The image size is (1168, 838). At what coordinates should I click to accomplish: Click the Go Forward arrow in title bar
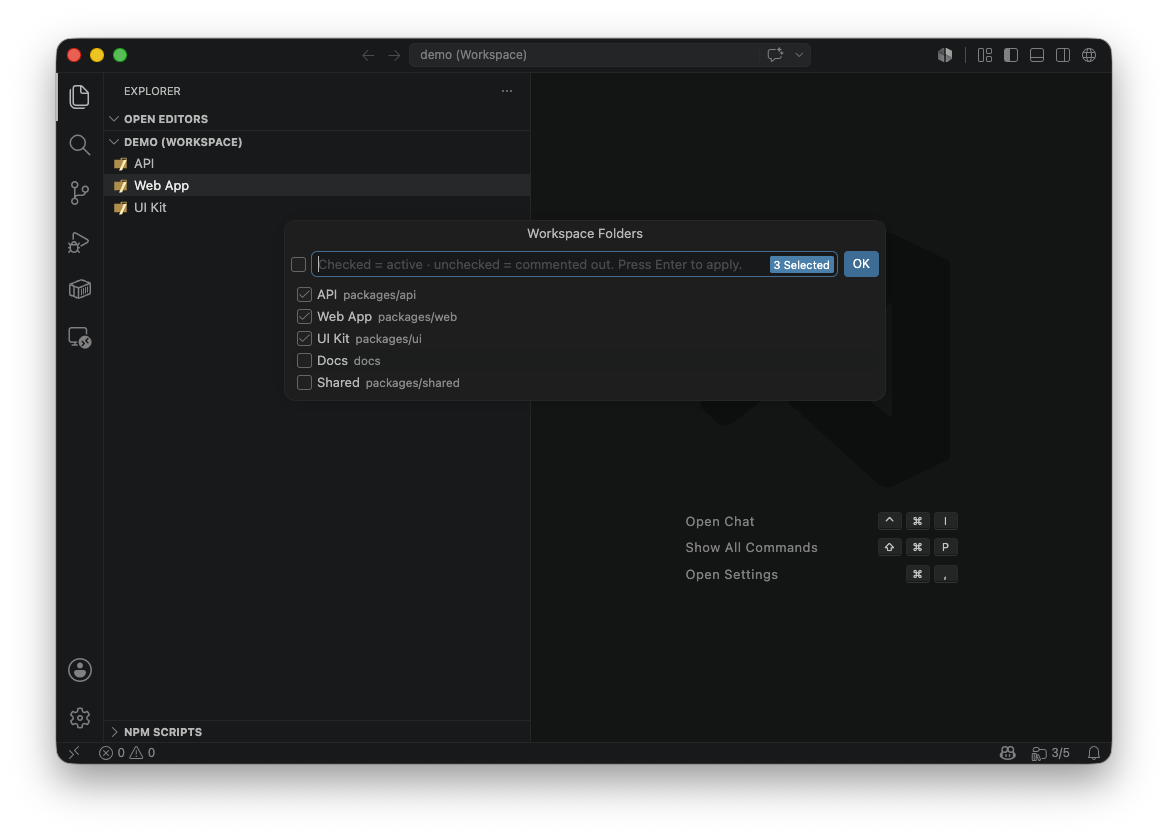tap(394, 55)
